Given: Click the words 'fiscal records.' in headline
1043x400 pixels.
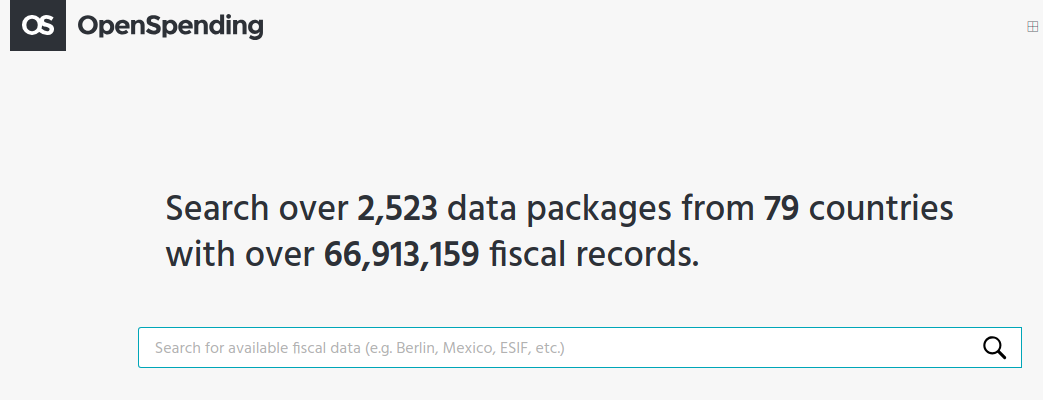Looking at the screenshot, I should [594, 255].
